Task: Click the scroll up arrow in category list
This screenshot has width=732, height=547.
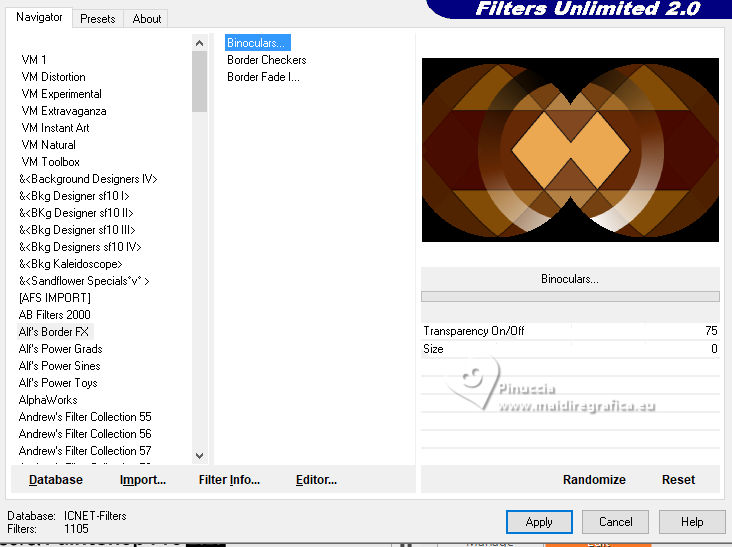Action: pos(199,43)
